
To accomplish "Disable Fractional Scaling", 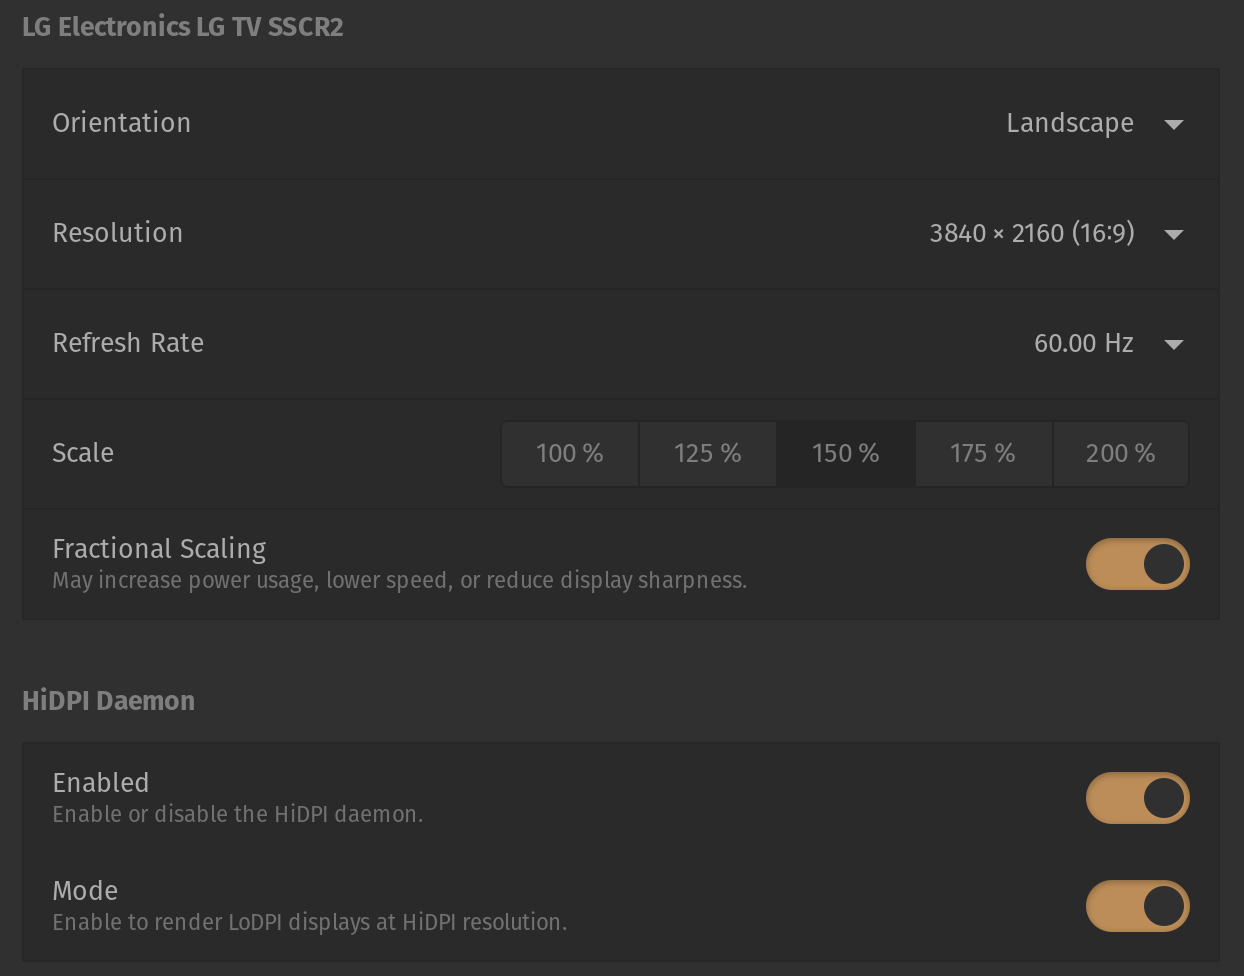I will point(1137,564).
